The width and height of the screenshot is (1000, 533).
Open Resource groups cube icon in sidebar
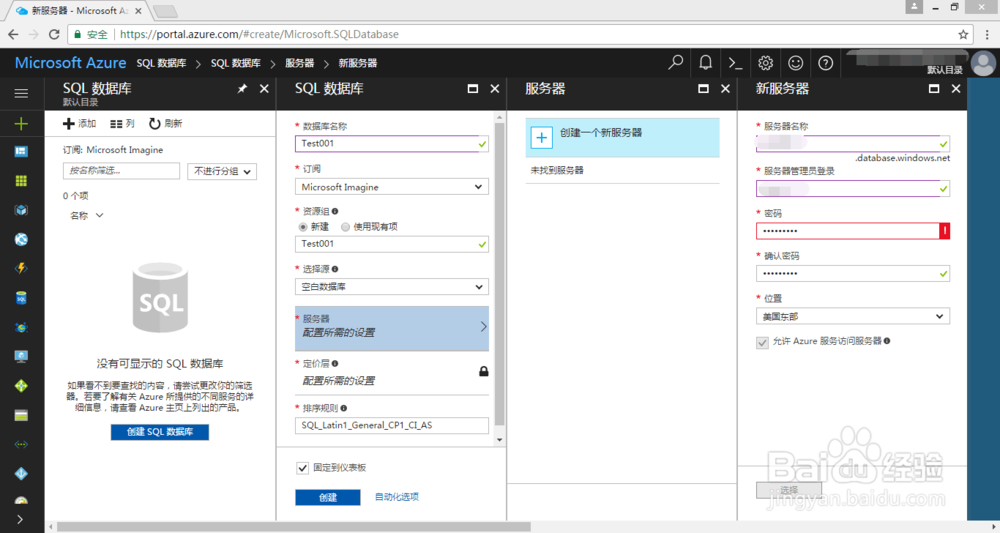[21, 210]
